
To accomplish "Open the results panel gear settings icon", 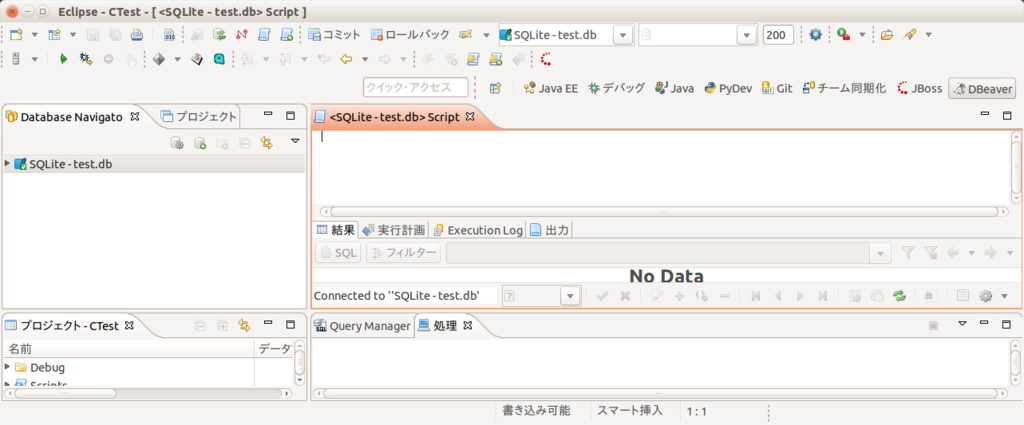I will (985, 296).
